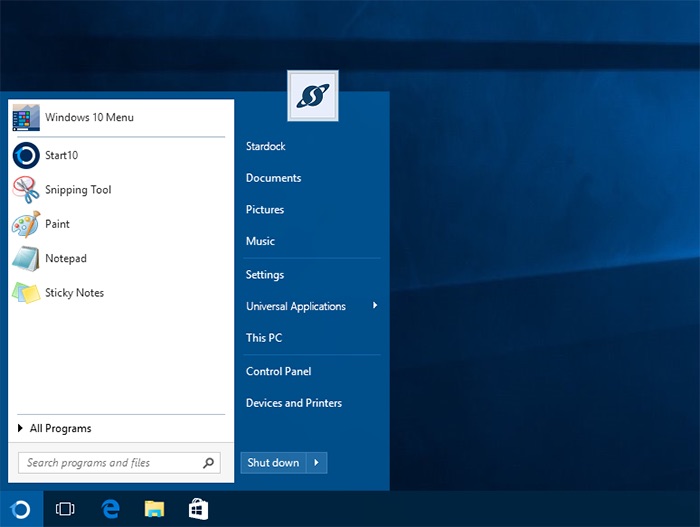Open Devices and Printers

coord(293,403)
